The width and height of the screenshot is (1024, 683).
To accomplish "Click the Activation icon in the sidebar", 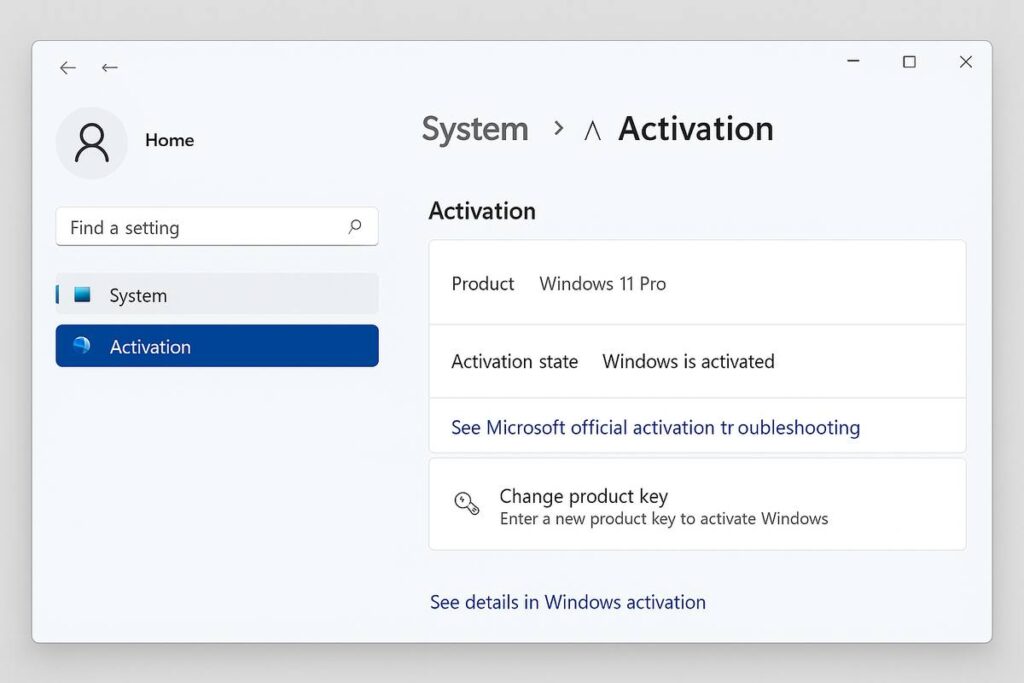I will [83, 347].
